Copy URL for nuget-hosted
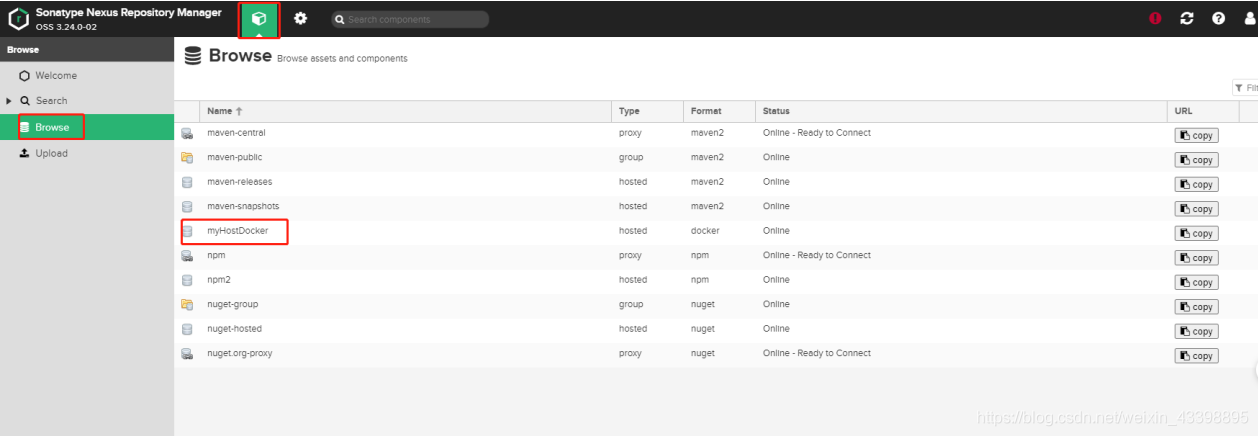Viewport: 1258px width, 436px height. pyautogui.click(x=1196, y=332)
